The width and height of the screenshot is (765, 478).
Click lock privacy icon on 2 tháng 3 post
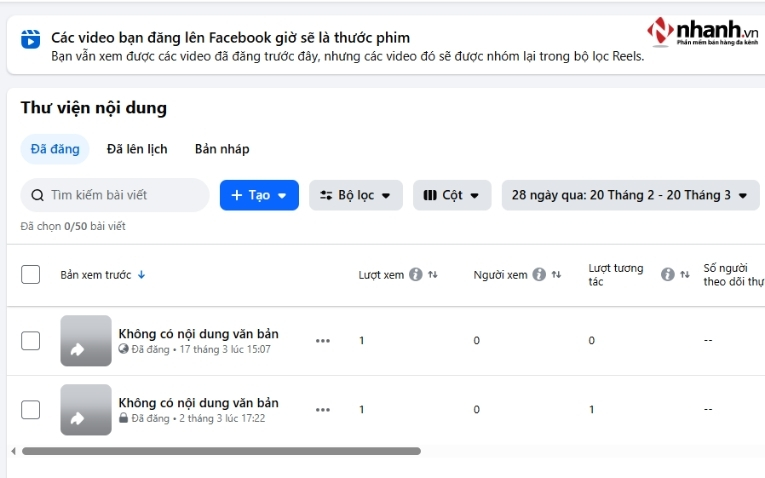coord(123,418)
